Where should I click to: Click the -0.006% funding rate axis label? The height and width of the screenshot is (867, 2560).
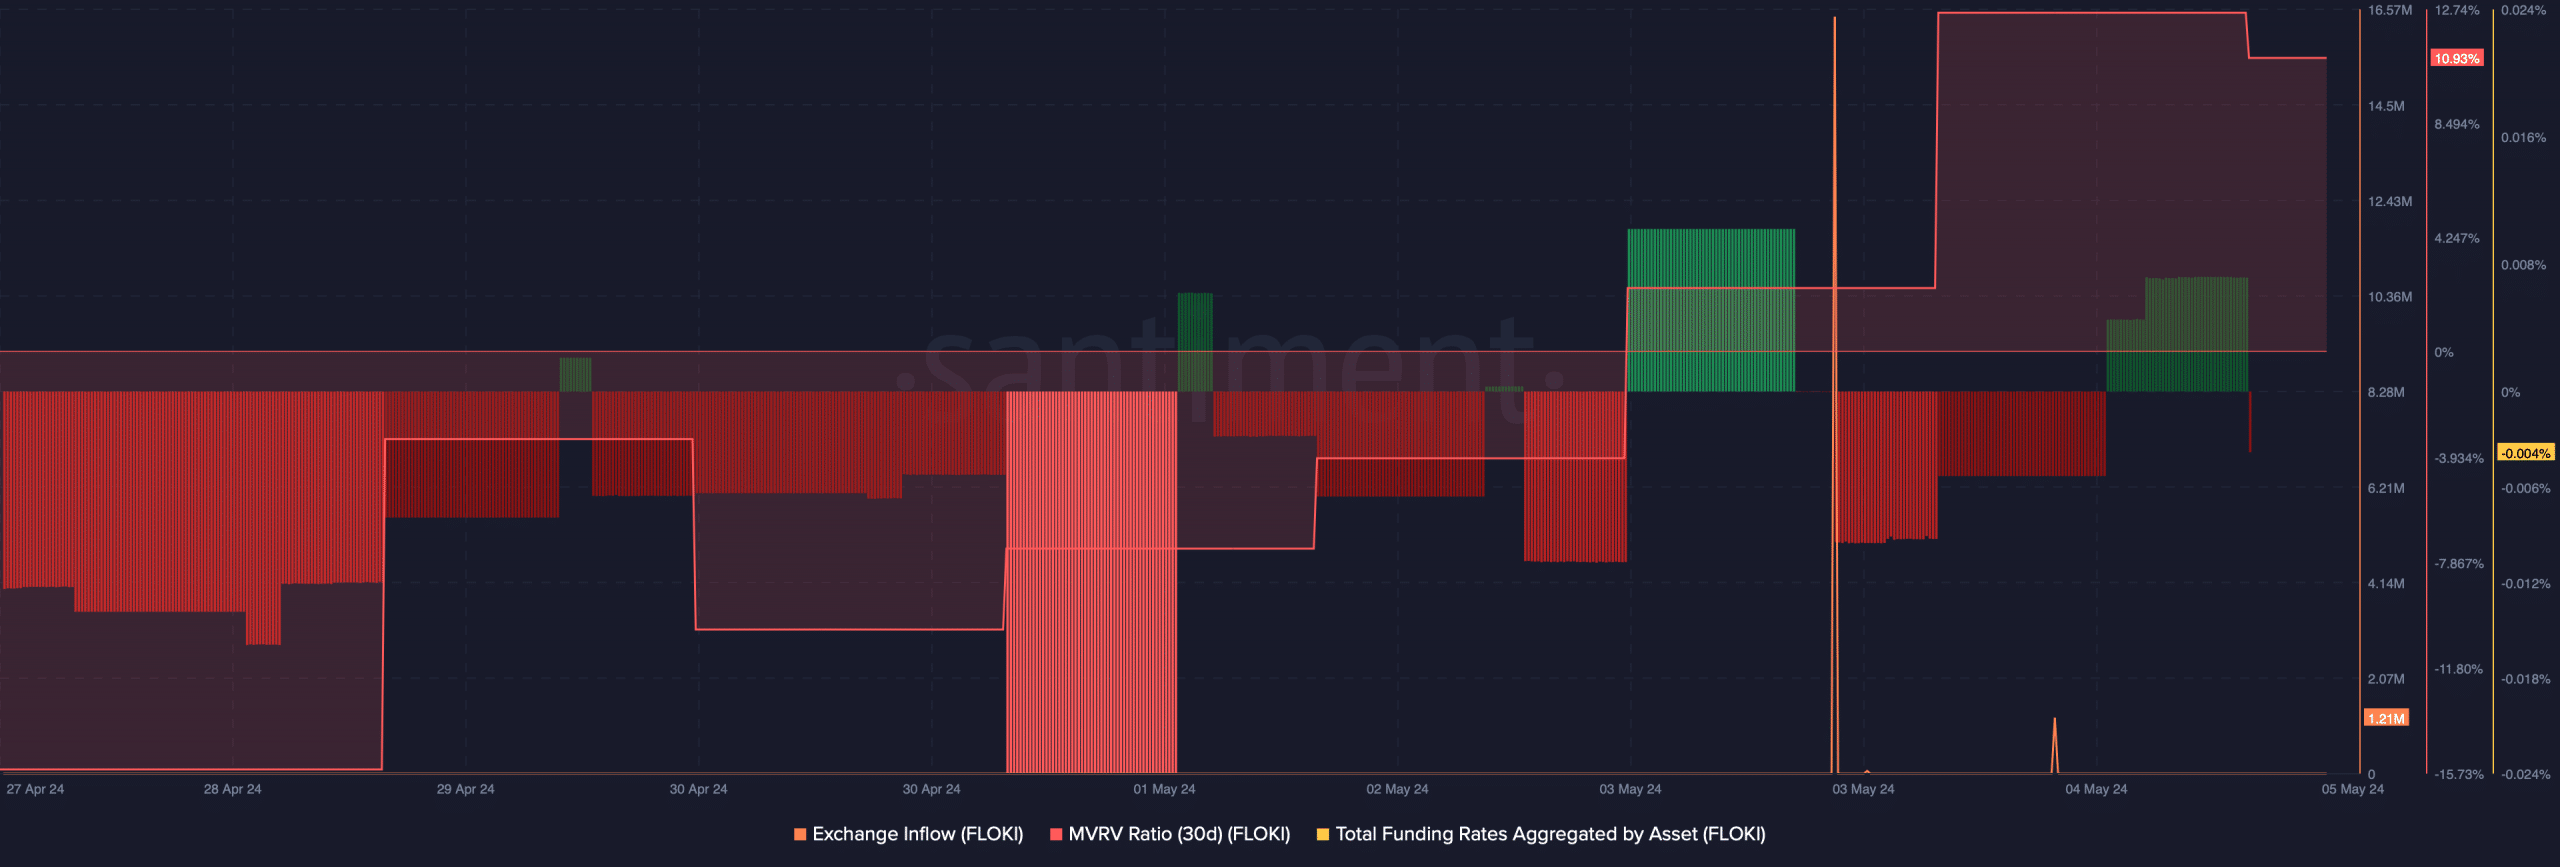(x=2526, y=488)
